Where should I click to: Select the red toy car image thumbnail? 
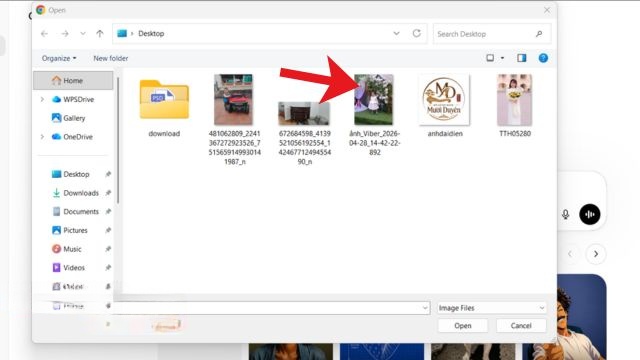233,100
